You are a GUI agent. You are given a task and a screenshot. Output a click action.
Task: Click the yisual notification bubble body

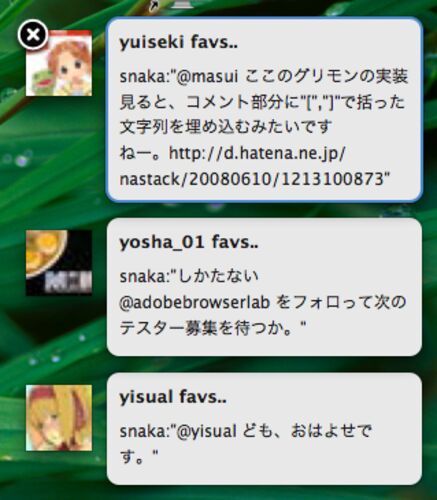tap(264, 429)
